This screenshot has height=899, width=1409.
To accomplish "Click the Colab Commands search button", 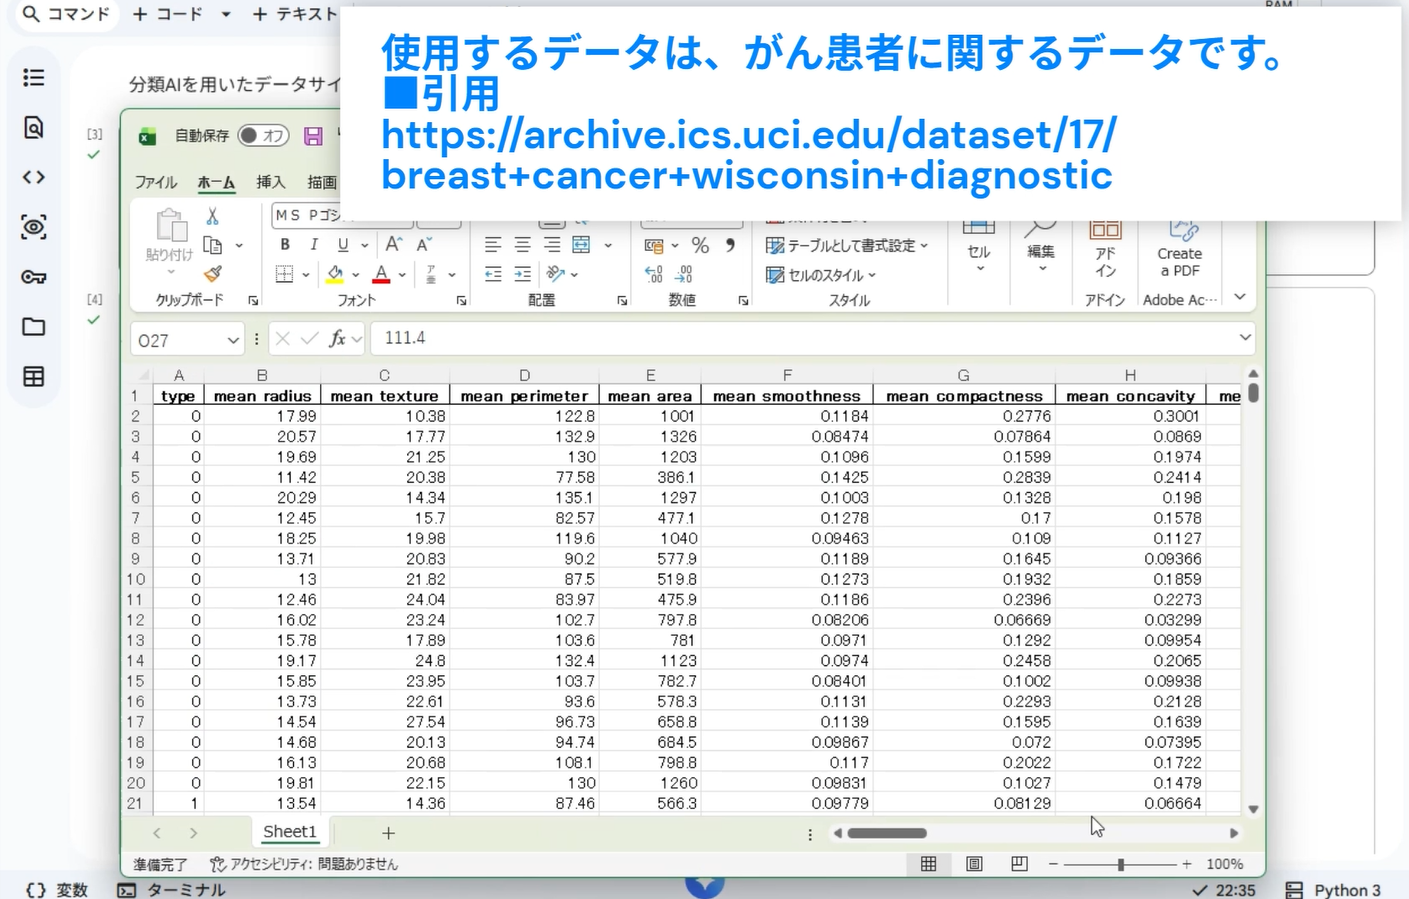I will pyautogui.click(x=66, y=15).
